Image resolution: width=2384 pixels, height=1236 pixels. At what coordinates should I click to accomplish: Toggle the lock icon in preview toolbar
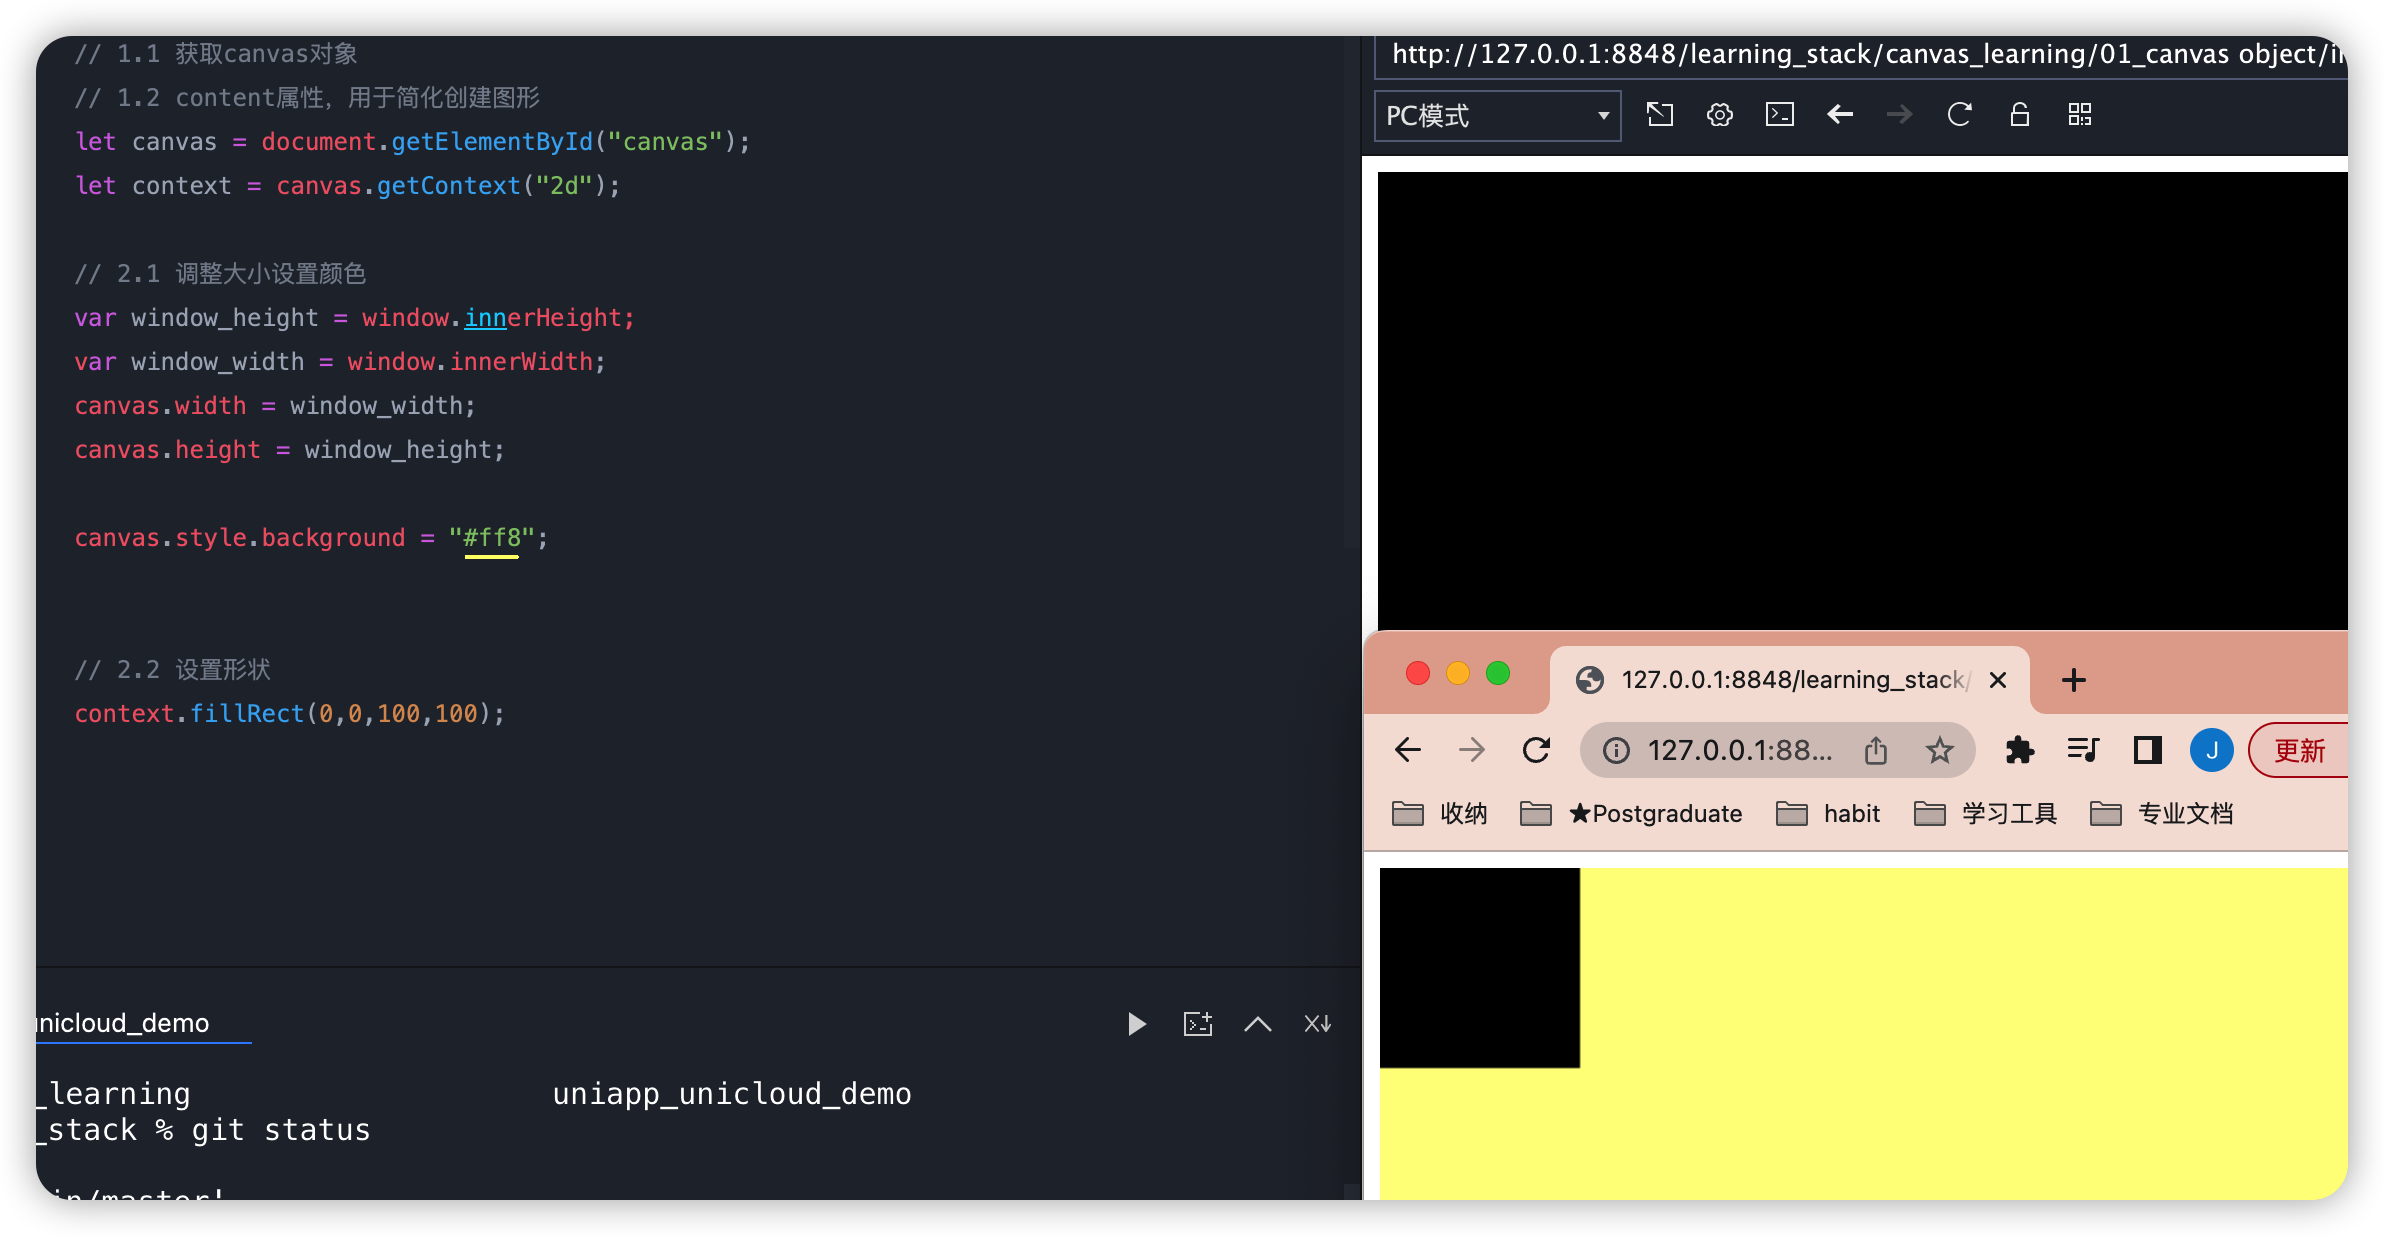(2020, 115)
